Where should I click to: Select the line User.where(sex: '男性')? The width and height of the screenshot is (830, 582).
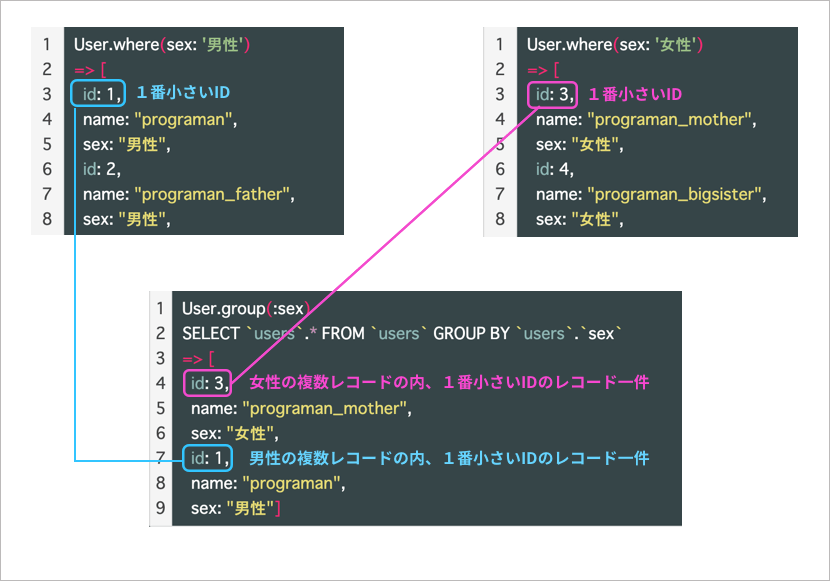click(161, 45)
